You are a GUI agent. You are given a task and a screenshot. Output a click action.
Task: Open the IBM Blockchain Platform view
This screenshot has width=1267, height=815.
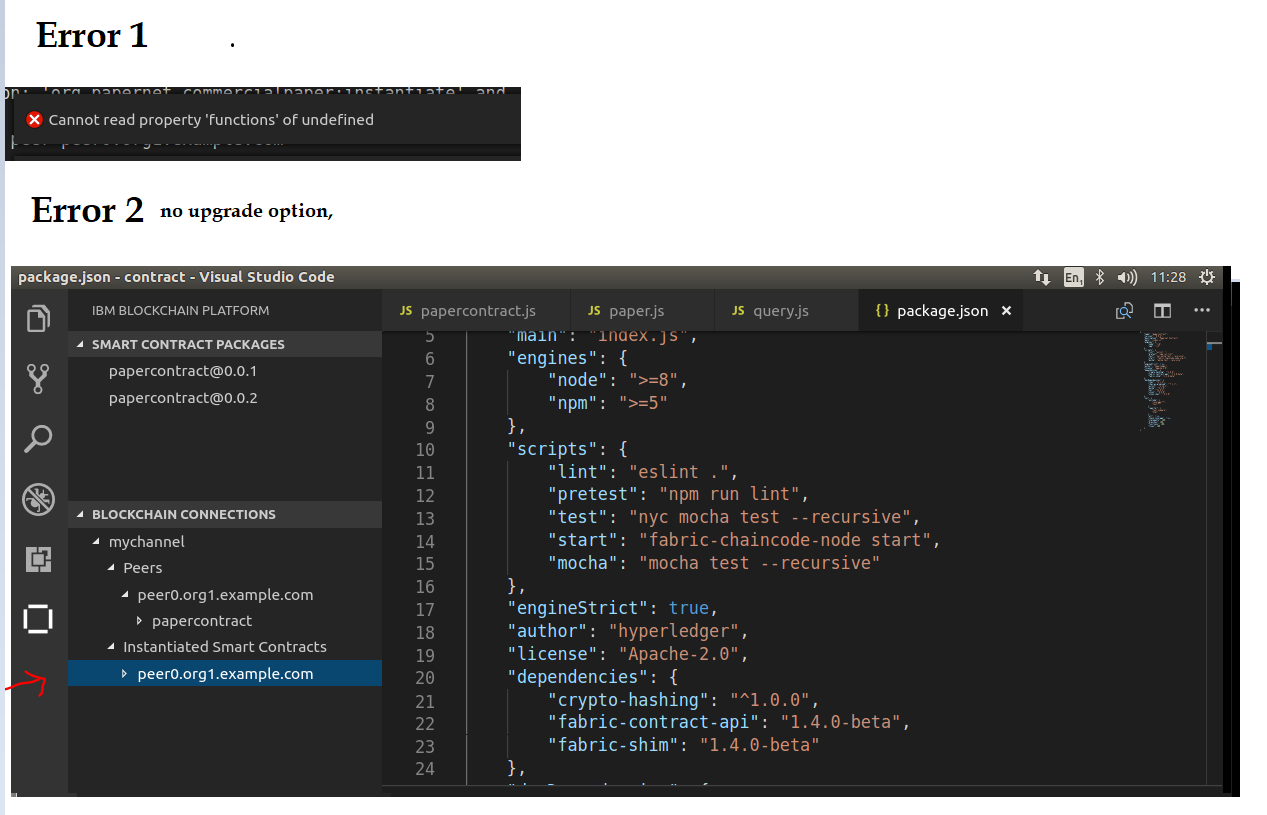[x=37, y=619]
